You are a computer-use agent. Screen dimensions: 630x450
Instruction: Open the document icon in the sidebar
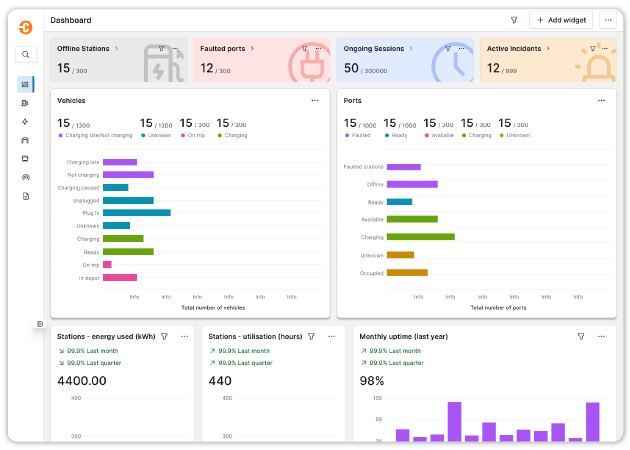click(x=25, y=196)
